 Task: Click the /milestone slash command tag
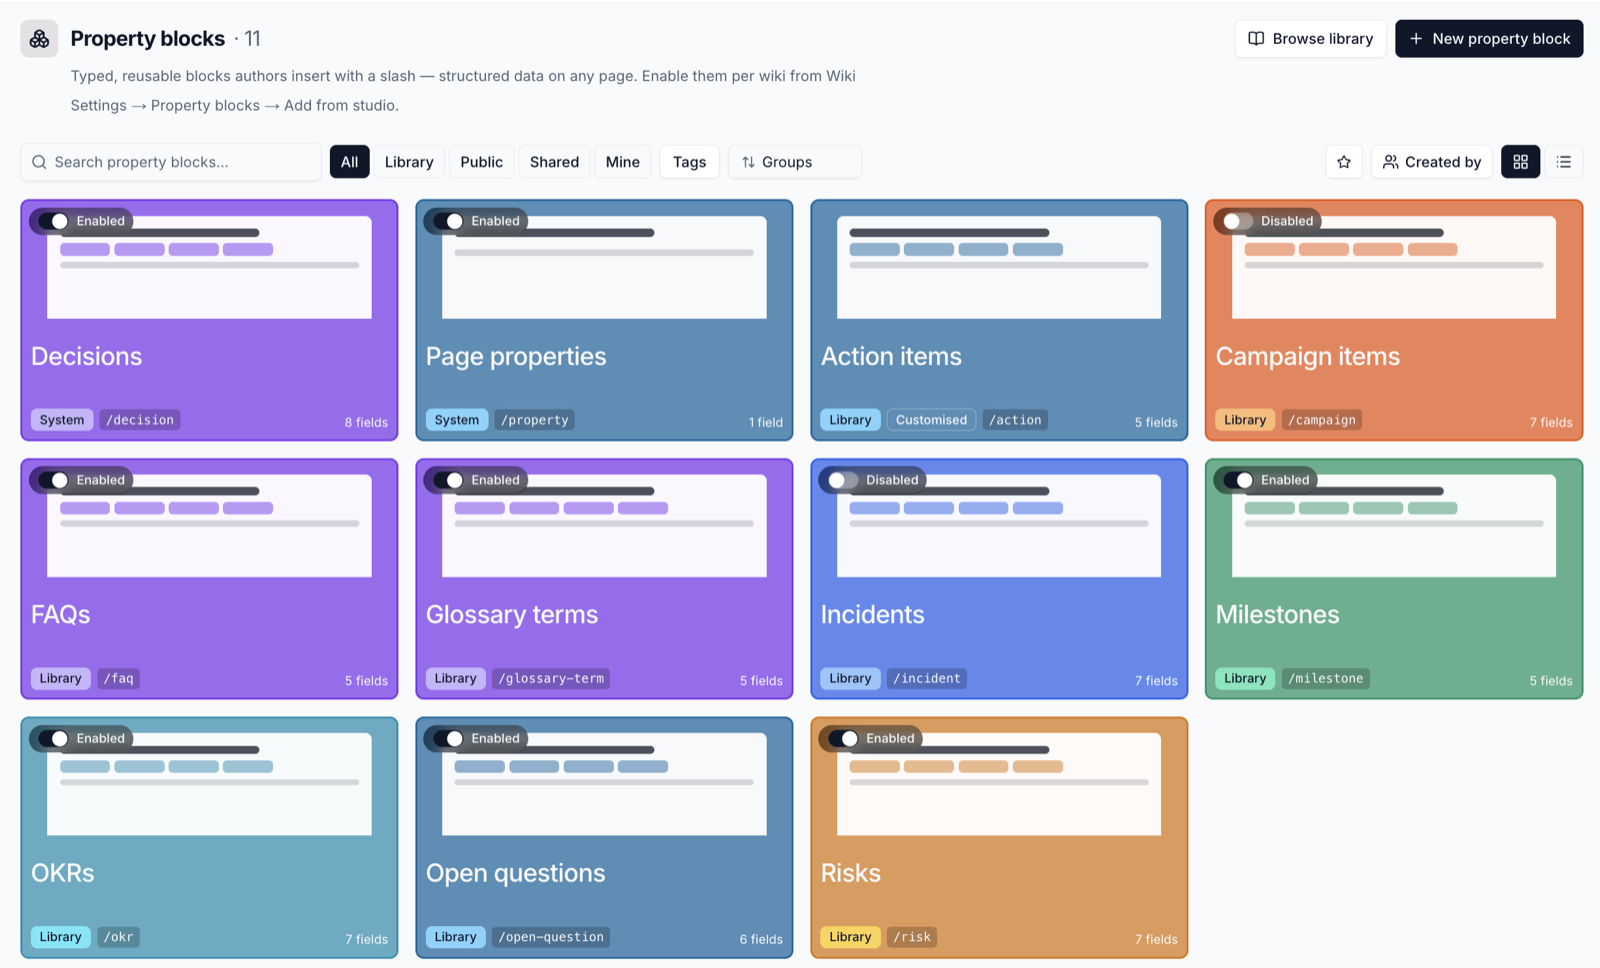click(1326, 678)
